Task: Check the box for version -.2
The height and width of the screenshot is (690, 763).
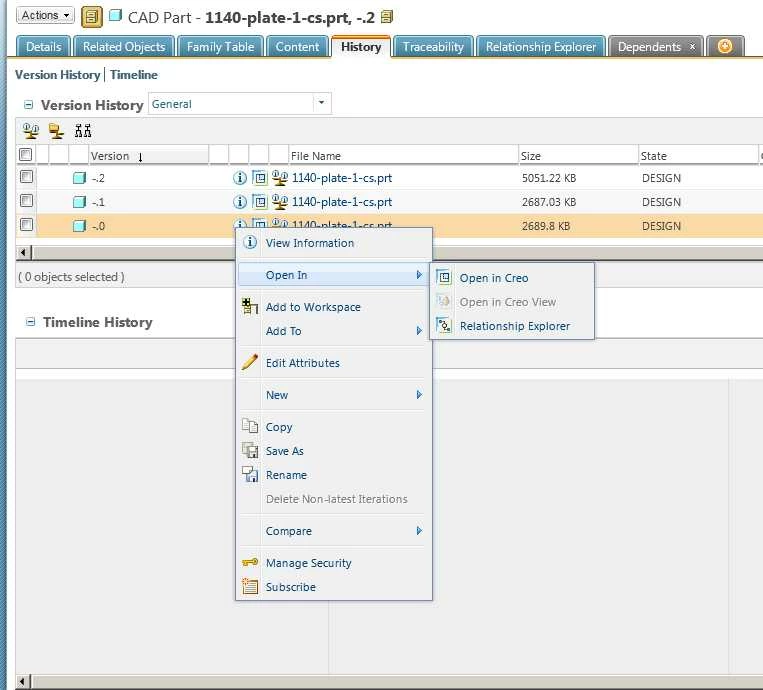Action: pyautogui.click(x=27, y=177)
